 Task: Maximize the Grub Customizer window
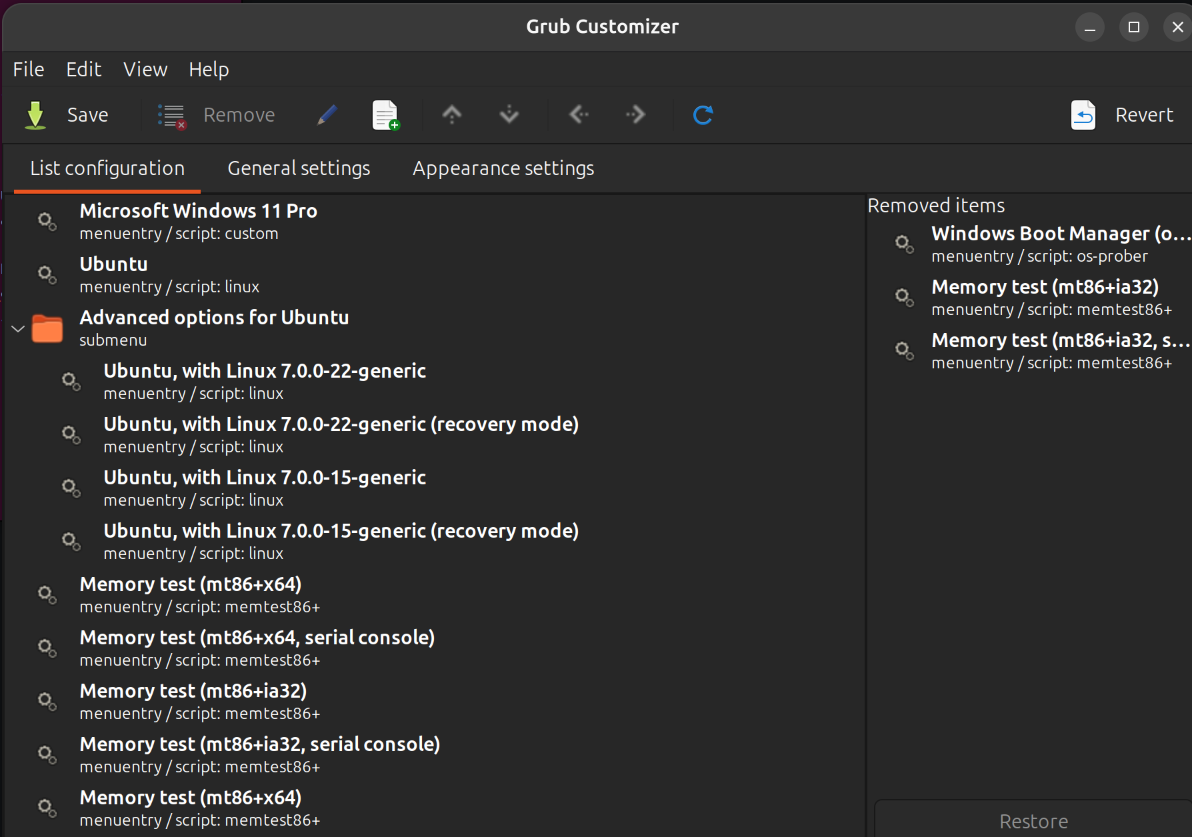click(x=1133, y=27)
